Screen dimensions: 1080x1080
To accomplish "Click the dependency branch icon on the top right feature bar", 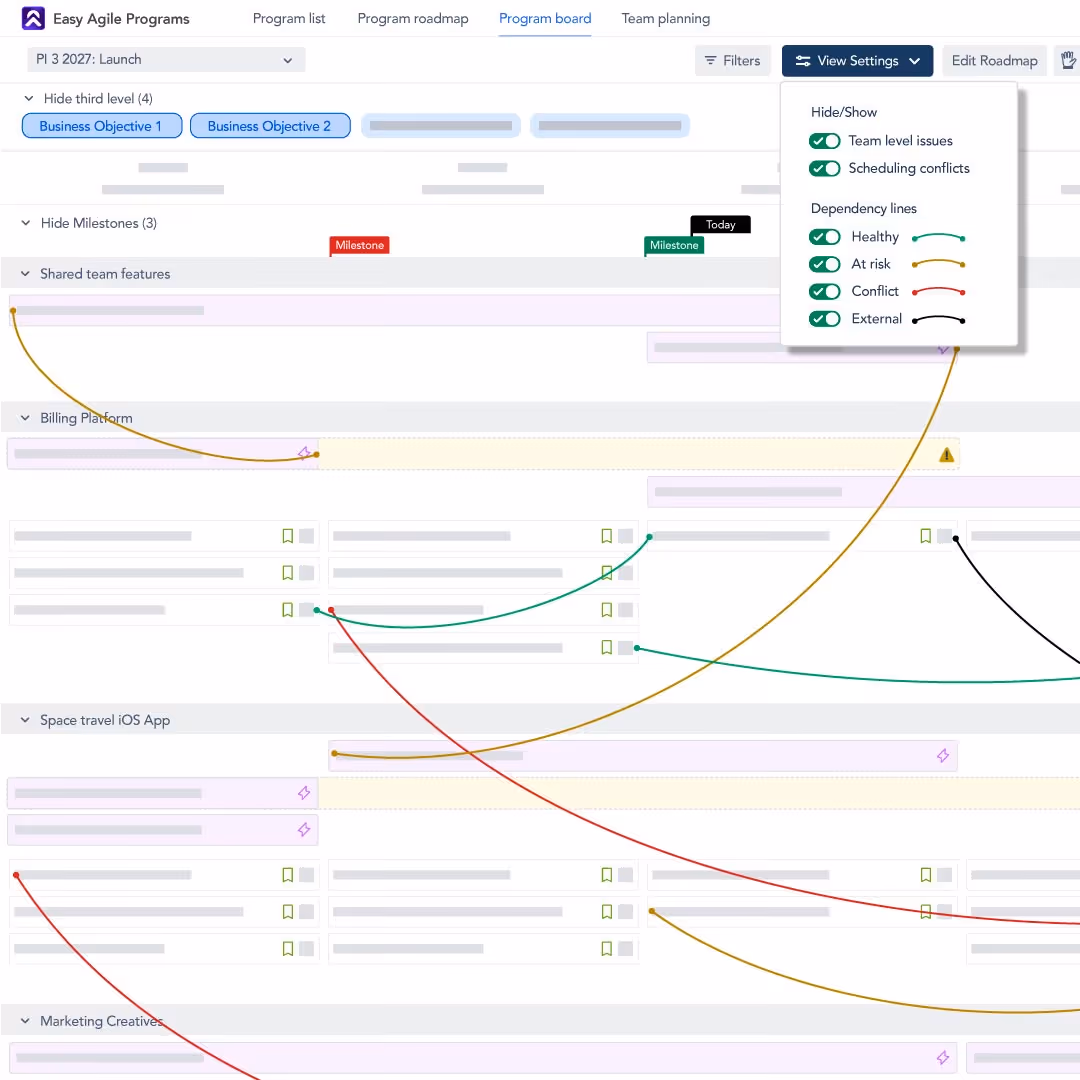I will 943,349.
